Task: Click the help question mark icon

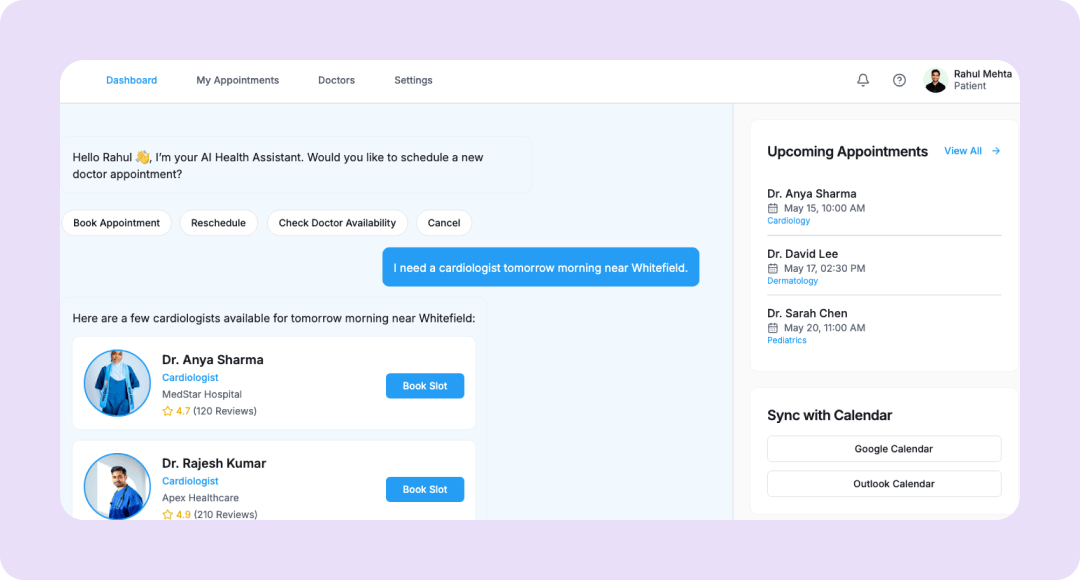Action: pyautogui.click(x=899, y=80)
